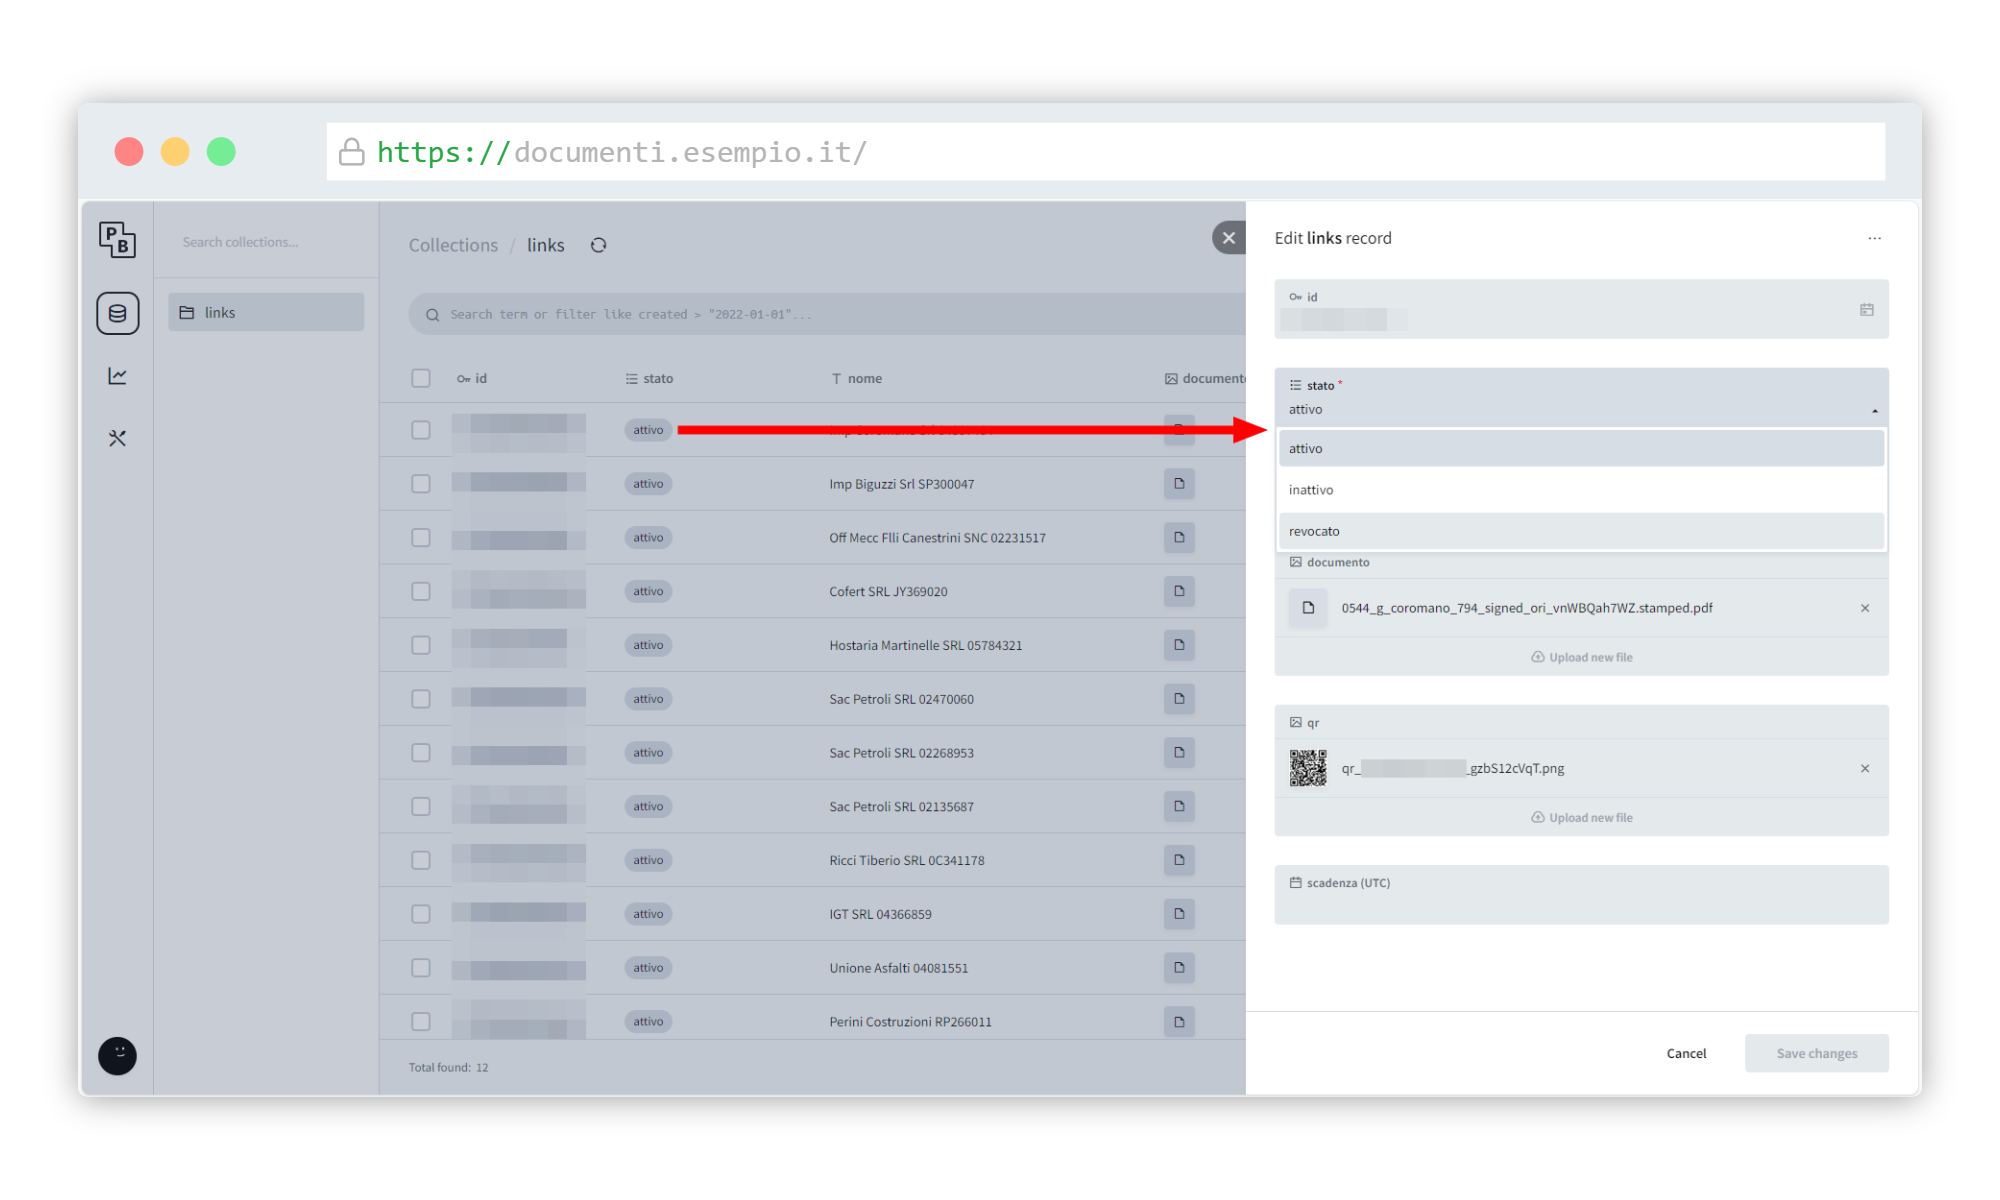Select inattivo option in stato list
2000x1200 pixels.
[1581, 489]
